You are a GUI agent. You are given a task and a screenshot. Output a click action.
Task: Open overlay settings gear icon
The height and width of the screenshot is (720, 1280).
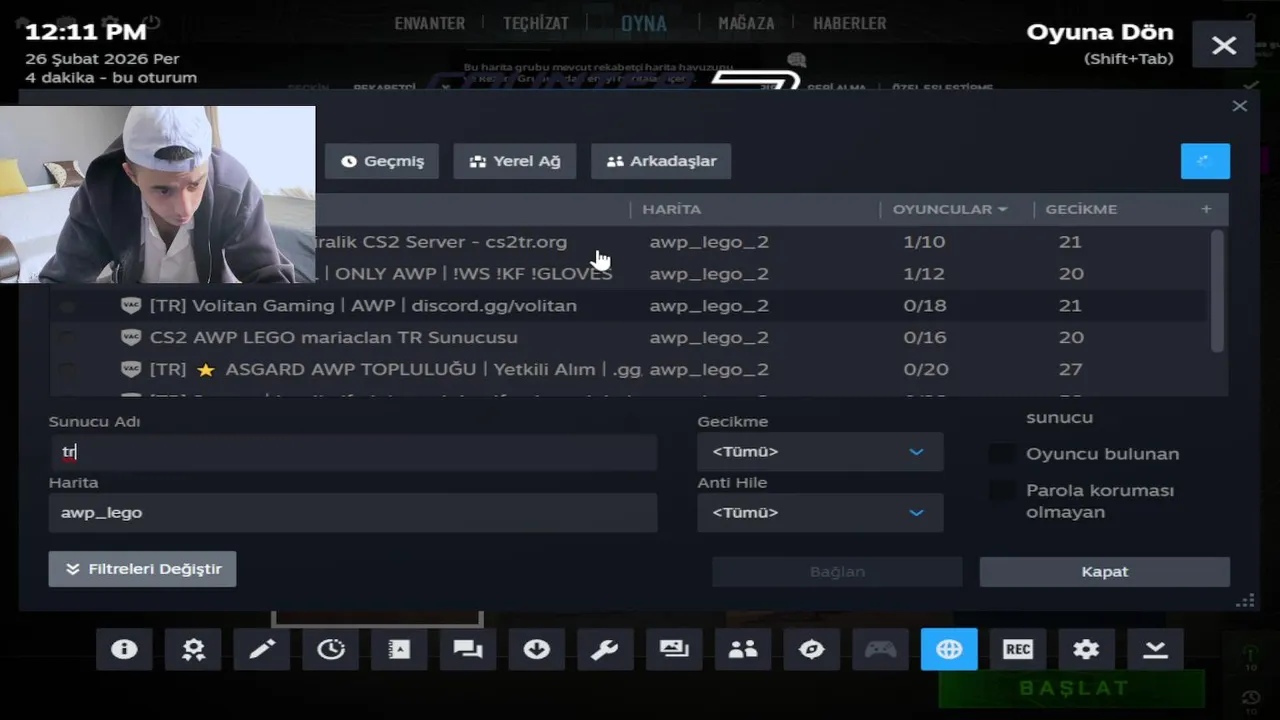click(1086, 649)
